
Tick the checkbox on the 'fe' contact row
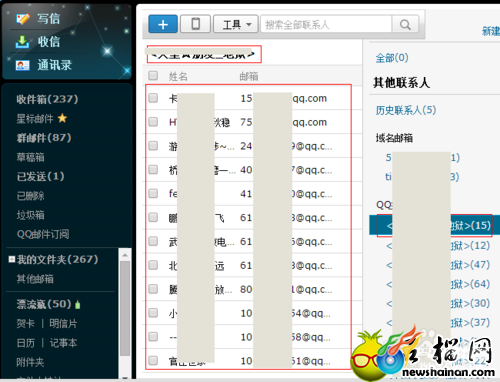pos(153,193)
